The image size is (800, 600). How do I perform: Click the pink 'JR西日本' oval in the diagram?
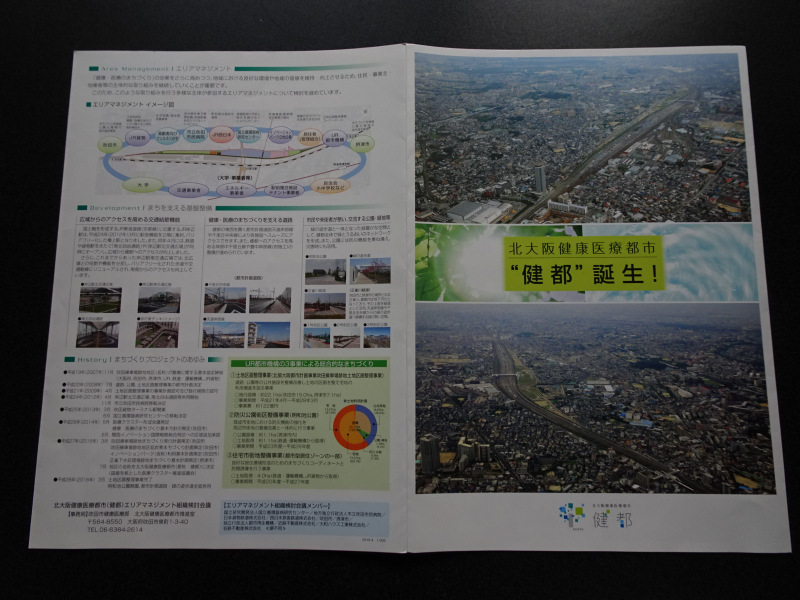[x=222, y=134]
